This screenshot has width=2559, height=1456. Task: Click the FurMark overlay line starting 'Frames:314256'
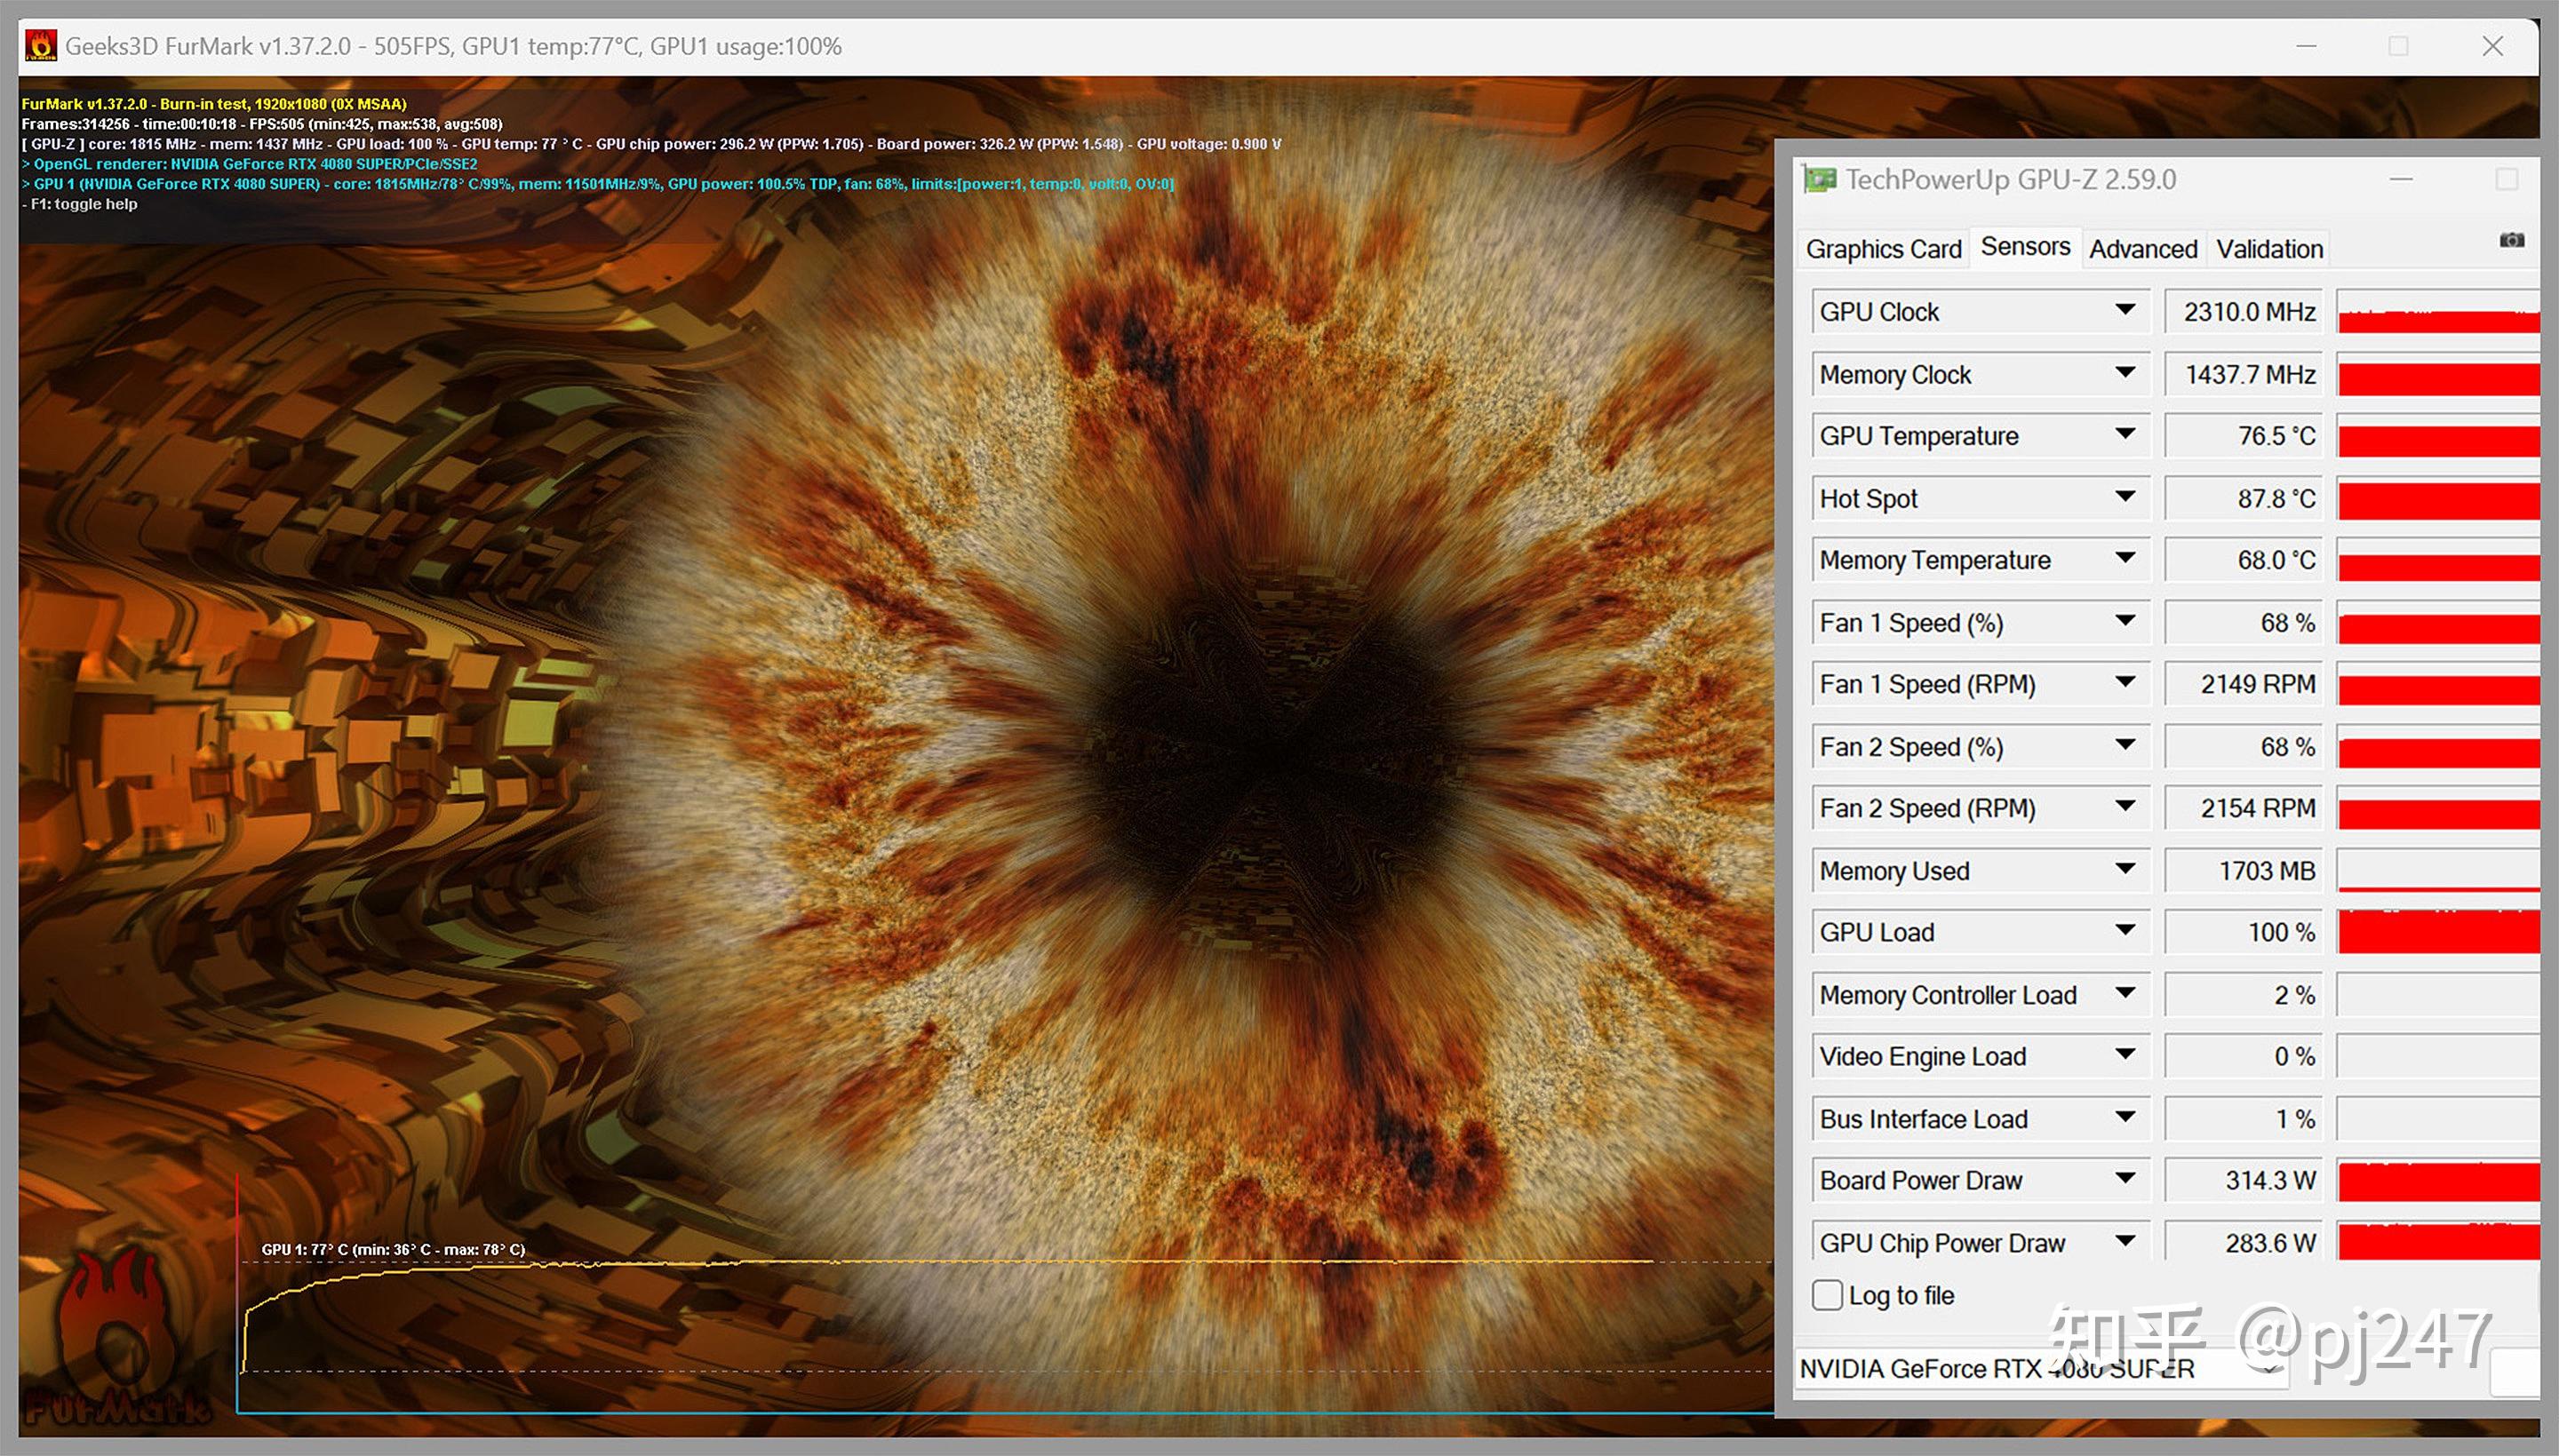click(x=262, y=124)
